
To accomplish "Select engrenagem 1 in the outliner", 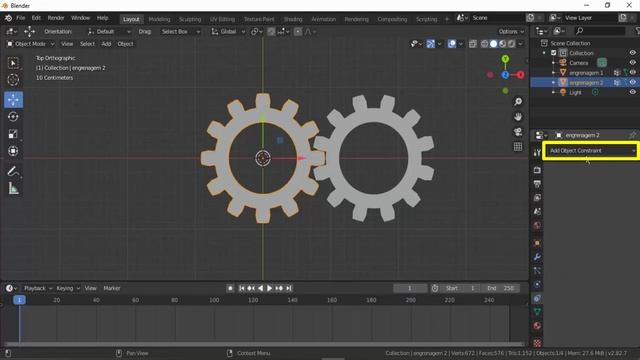I will pos(586,73).
